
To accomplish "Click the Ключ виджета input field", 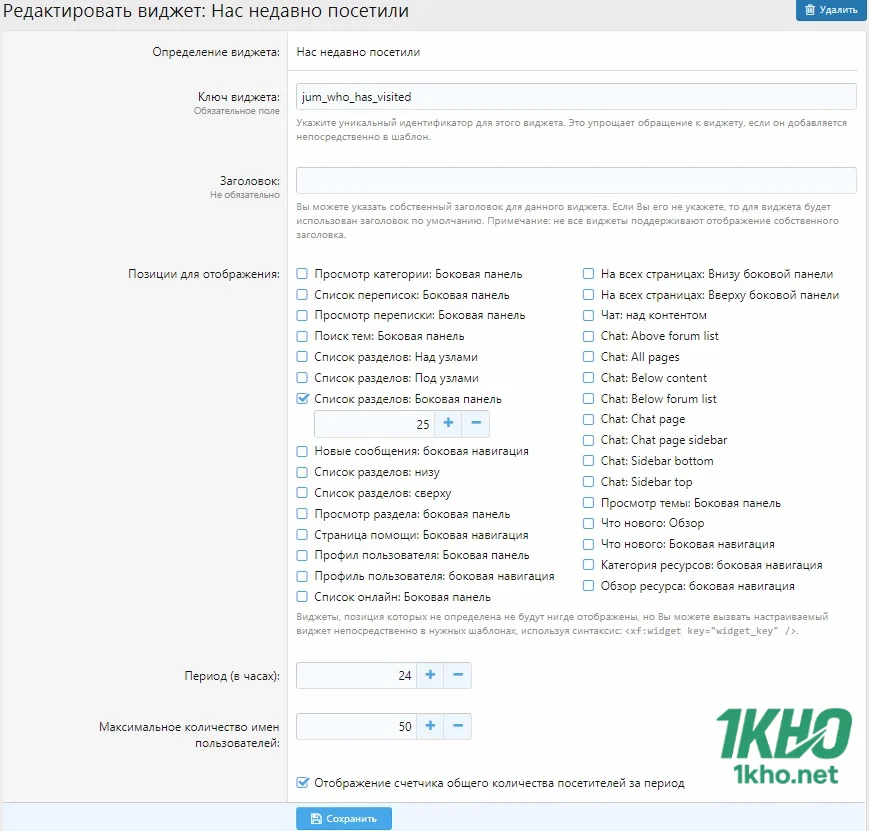I will pos(576,96).
